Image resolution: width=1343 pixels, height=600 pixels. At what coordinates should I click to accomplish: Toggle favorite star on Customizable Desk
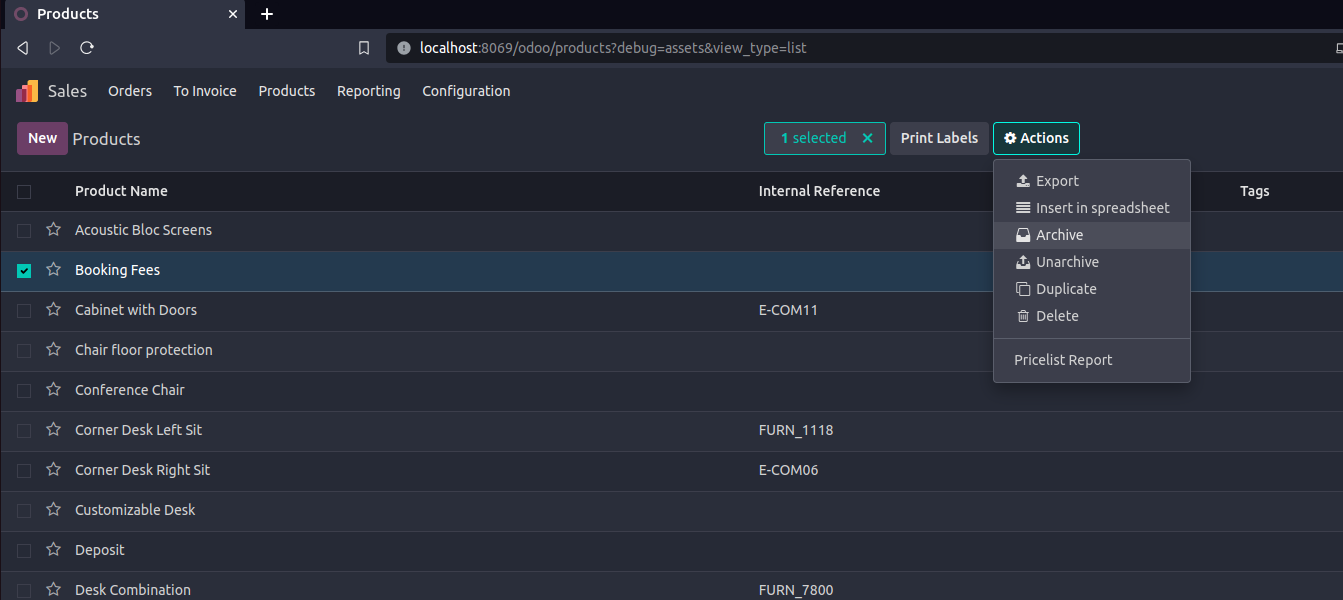[x=54, y=510]
